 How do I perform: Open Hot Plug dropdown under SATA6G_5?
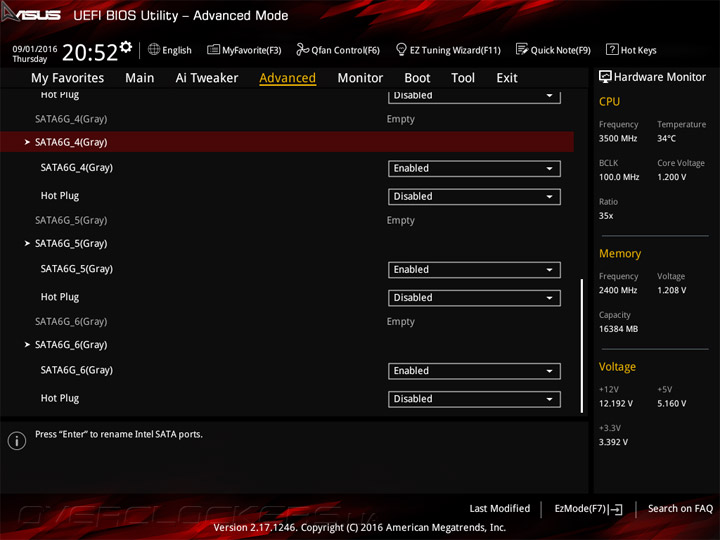click(x=474, y=298)
